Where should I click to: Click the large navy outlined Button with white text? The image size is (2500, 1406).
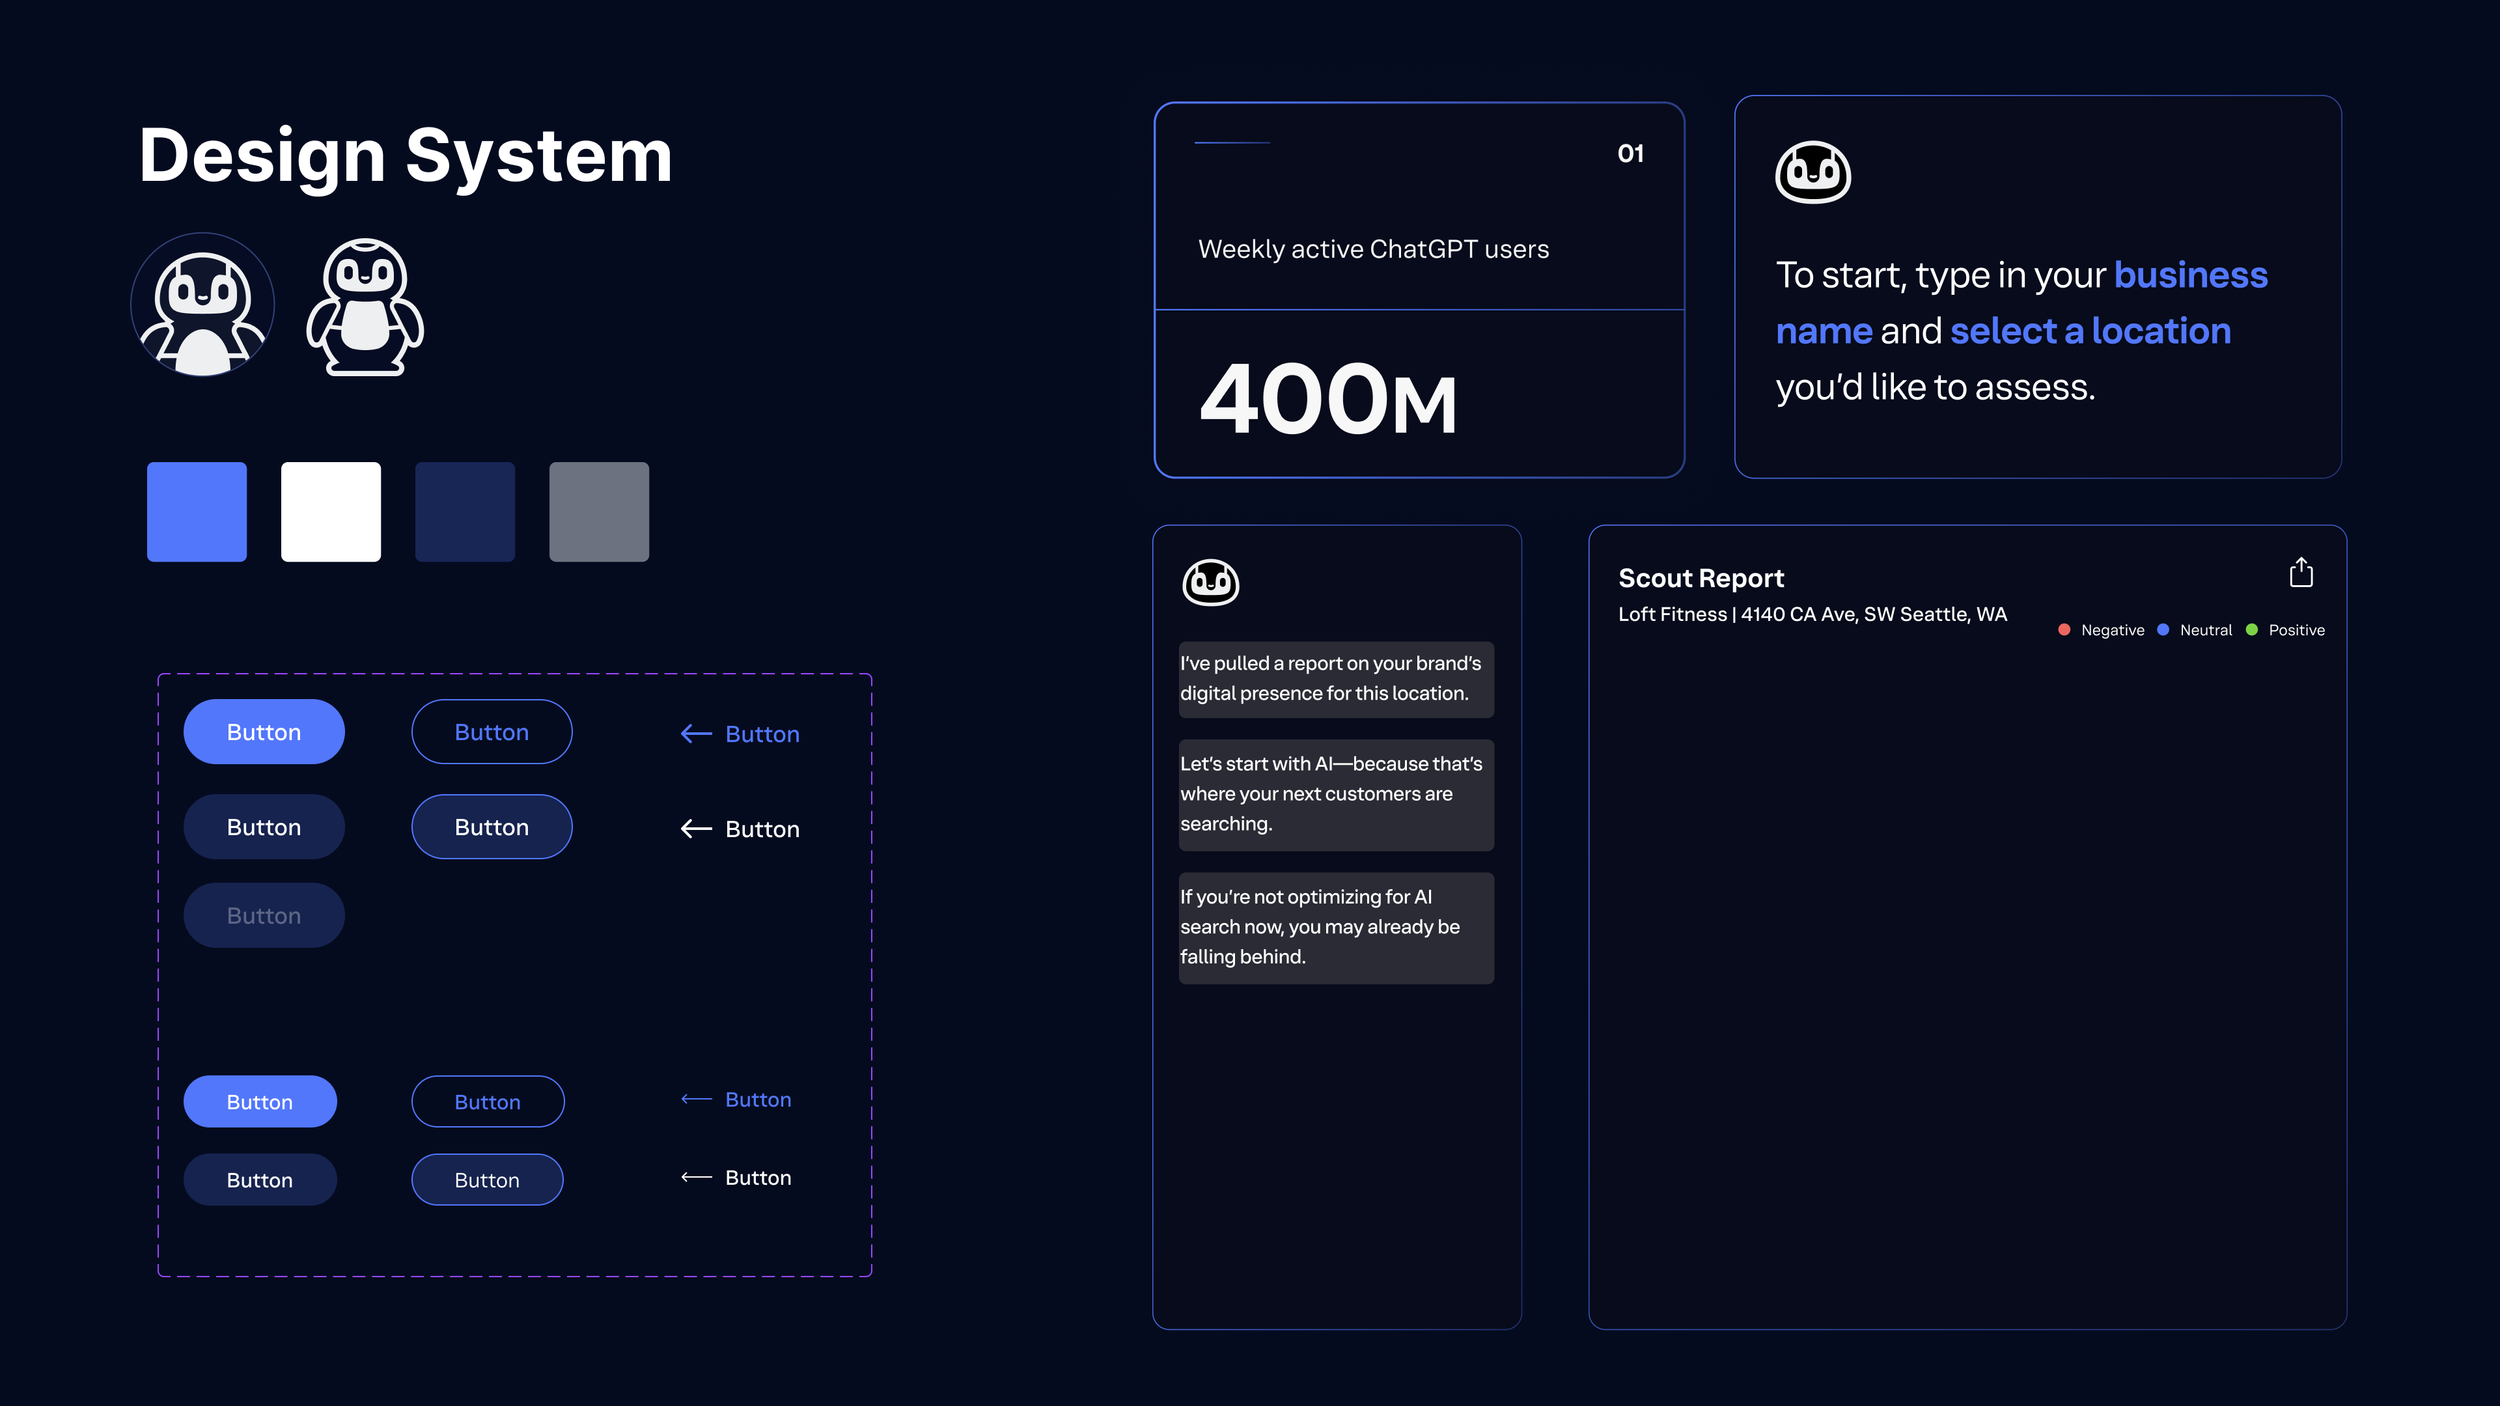(x=492, y=827)
